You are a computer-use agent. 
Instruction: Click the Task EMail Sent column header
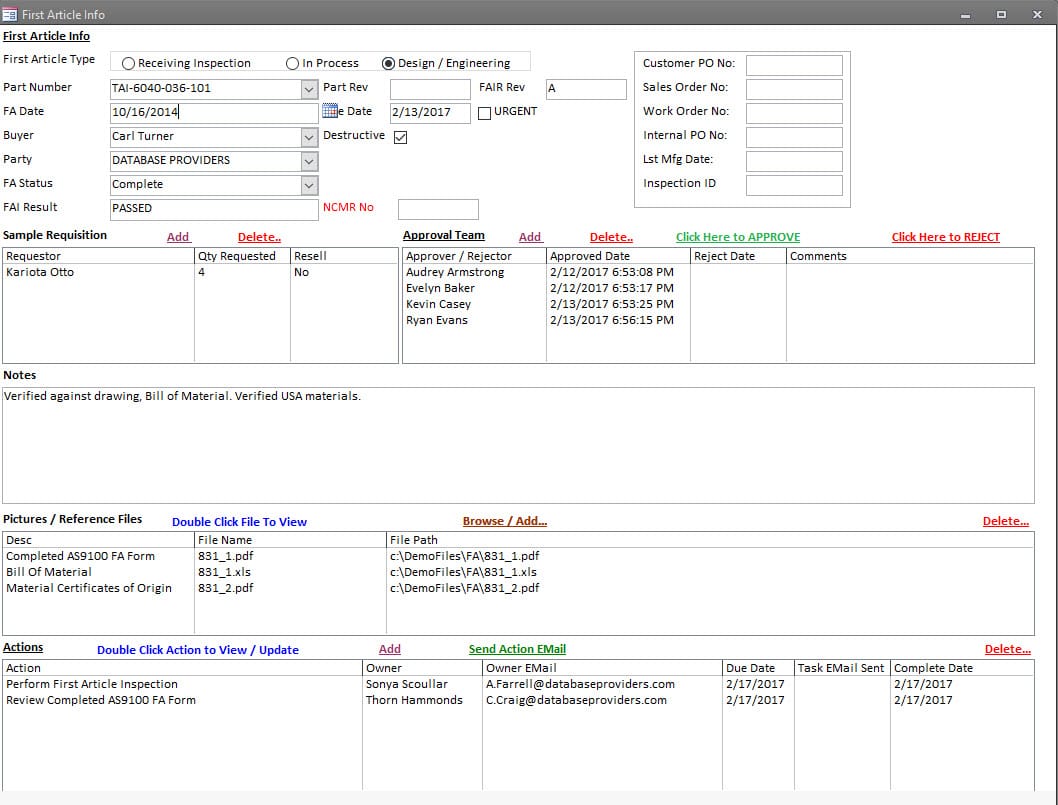click(x=842, y=668)
